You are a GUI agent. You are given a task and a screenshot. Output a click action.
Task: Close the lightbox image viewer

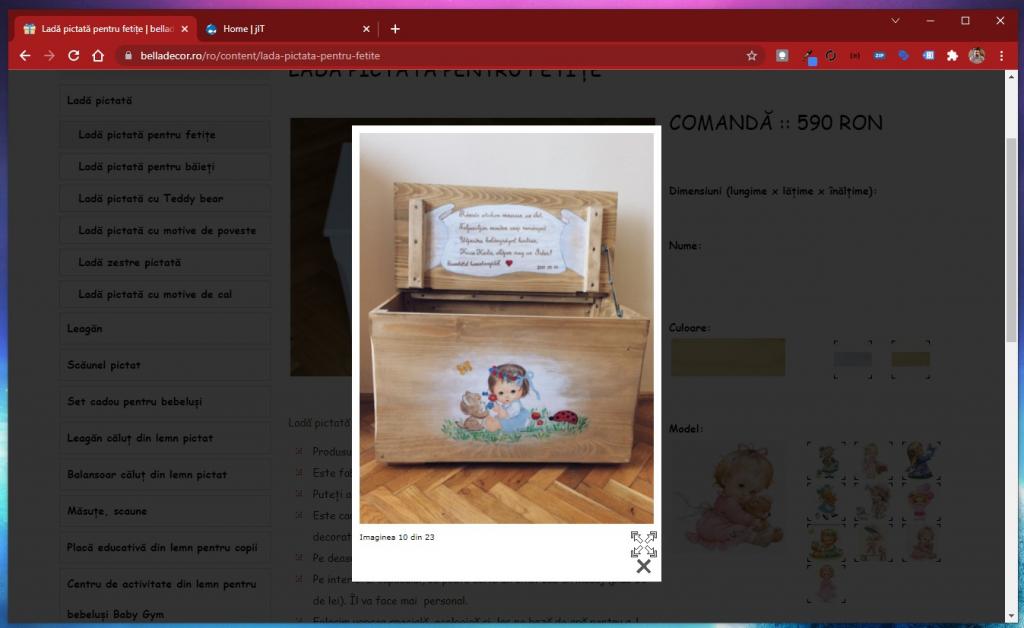[x=643, y=567]
